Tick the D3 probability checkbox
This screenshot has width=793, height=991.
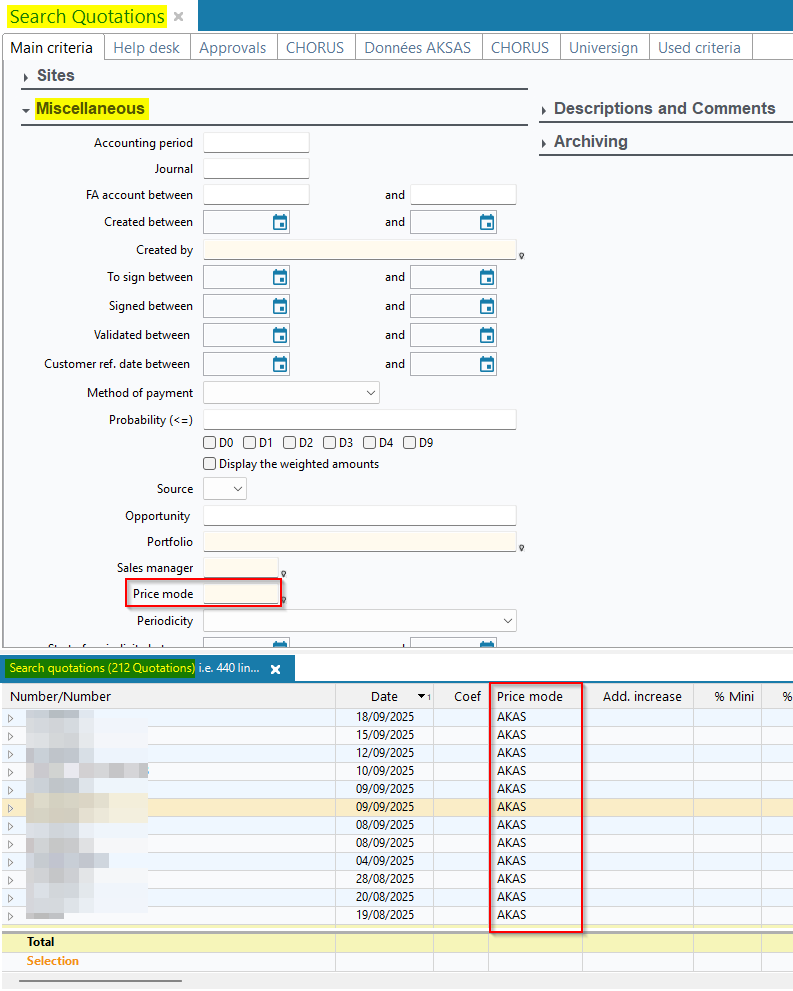[329, 442]
